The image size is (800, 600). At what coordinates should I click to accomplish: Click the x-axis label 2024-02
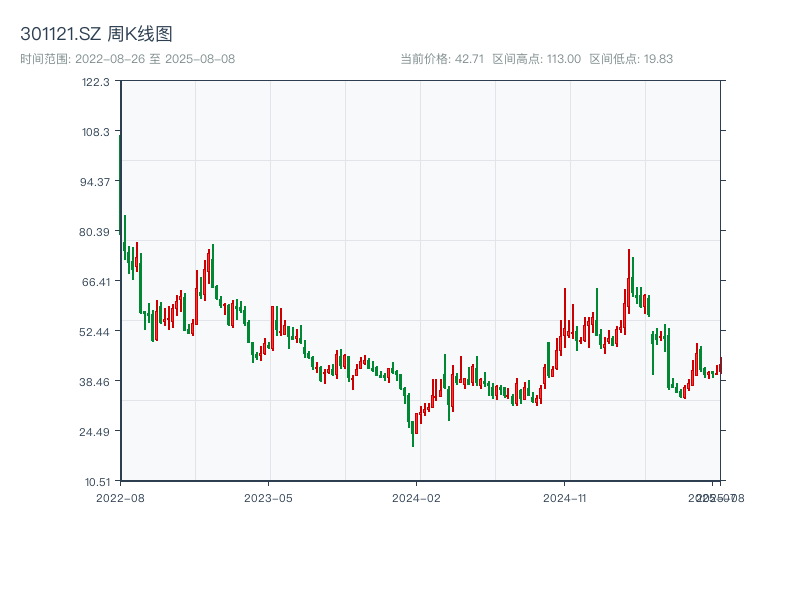[x=416, y=498]
